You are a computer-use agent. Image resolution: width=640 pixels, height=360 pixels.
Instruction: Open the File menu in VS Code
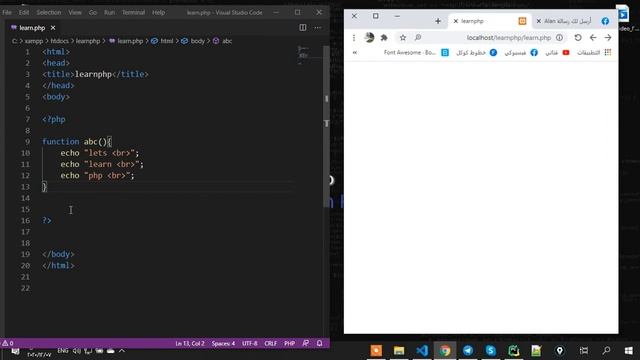pos(7,12)
